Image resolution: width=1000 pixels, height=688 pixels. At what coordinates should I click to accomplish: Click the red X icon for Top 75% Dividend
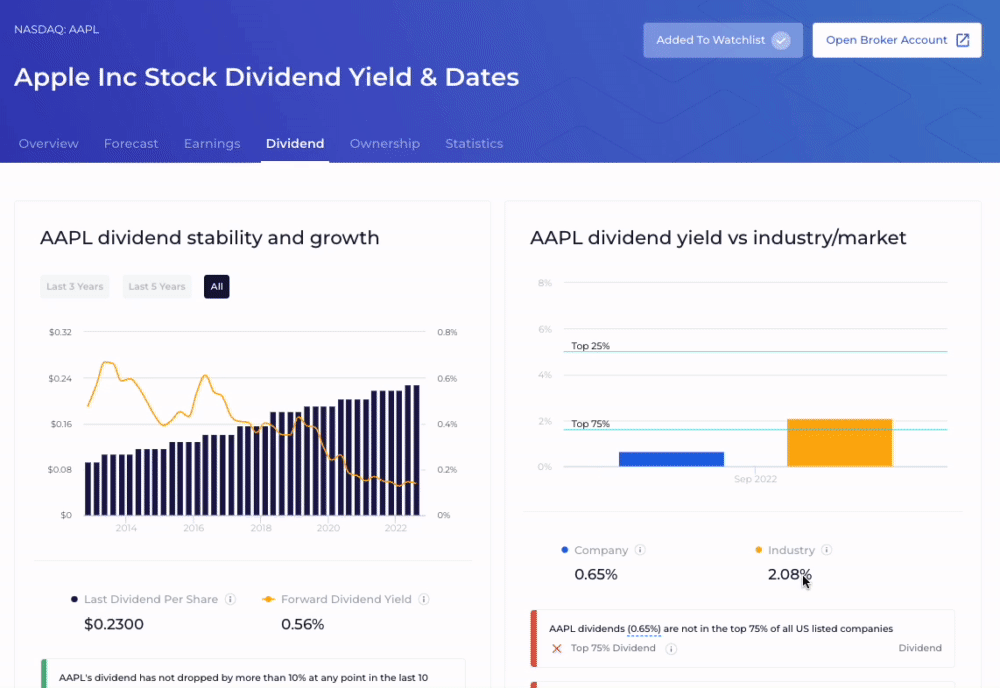(557, 648)
